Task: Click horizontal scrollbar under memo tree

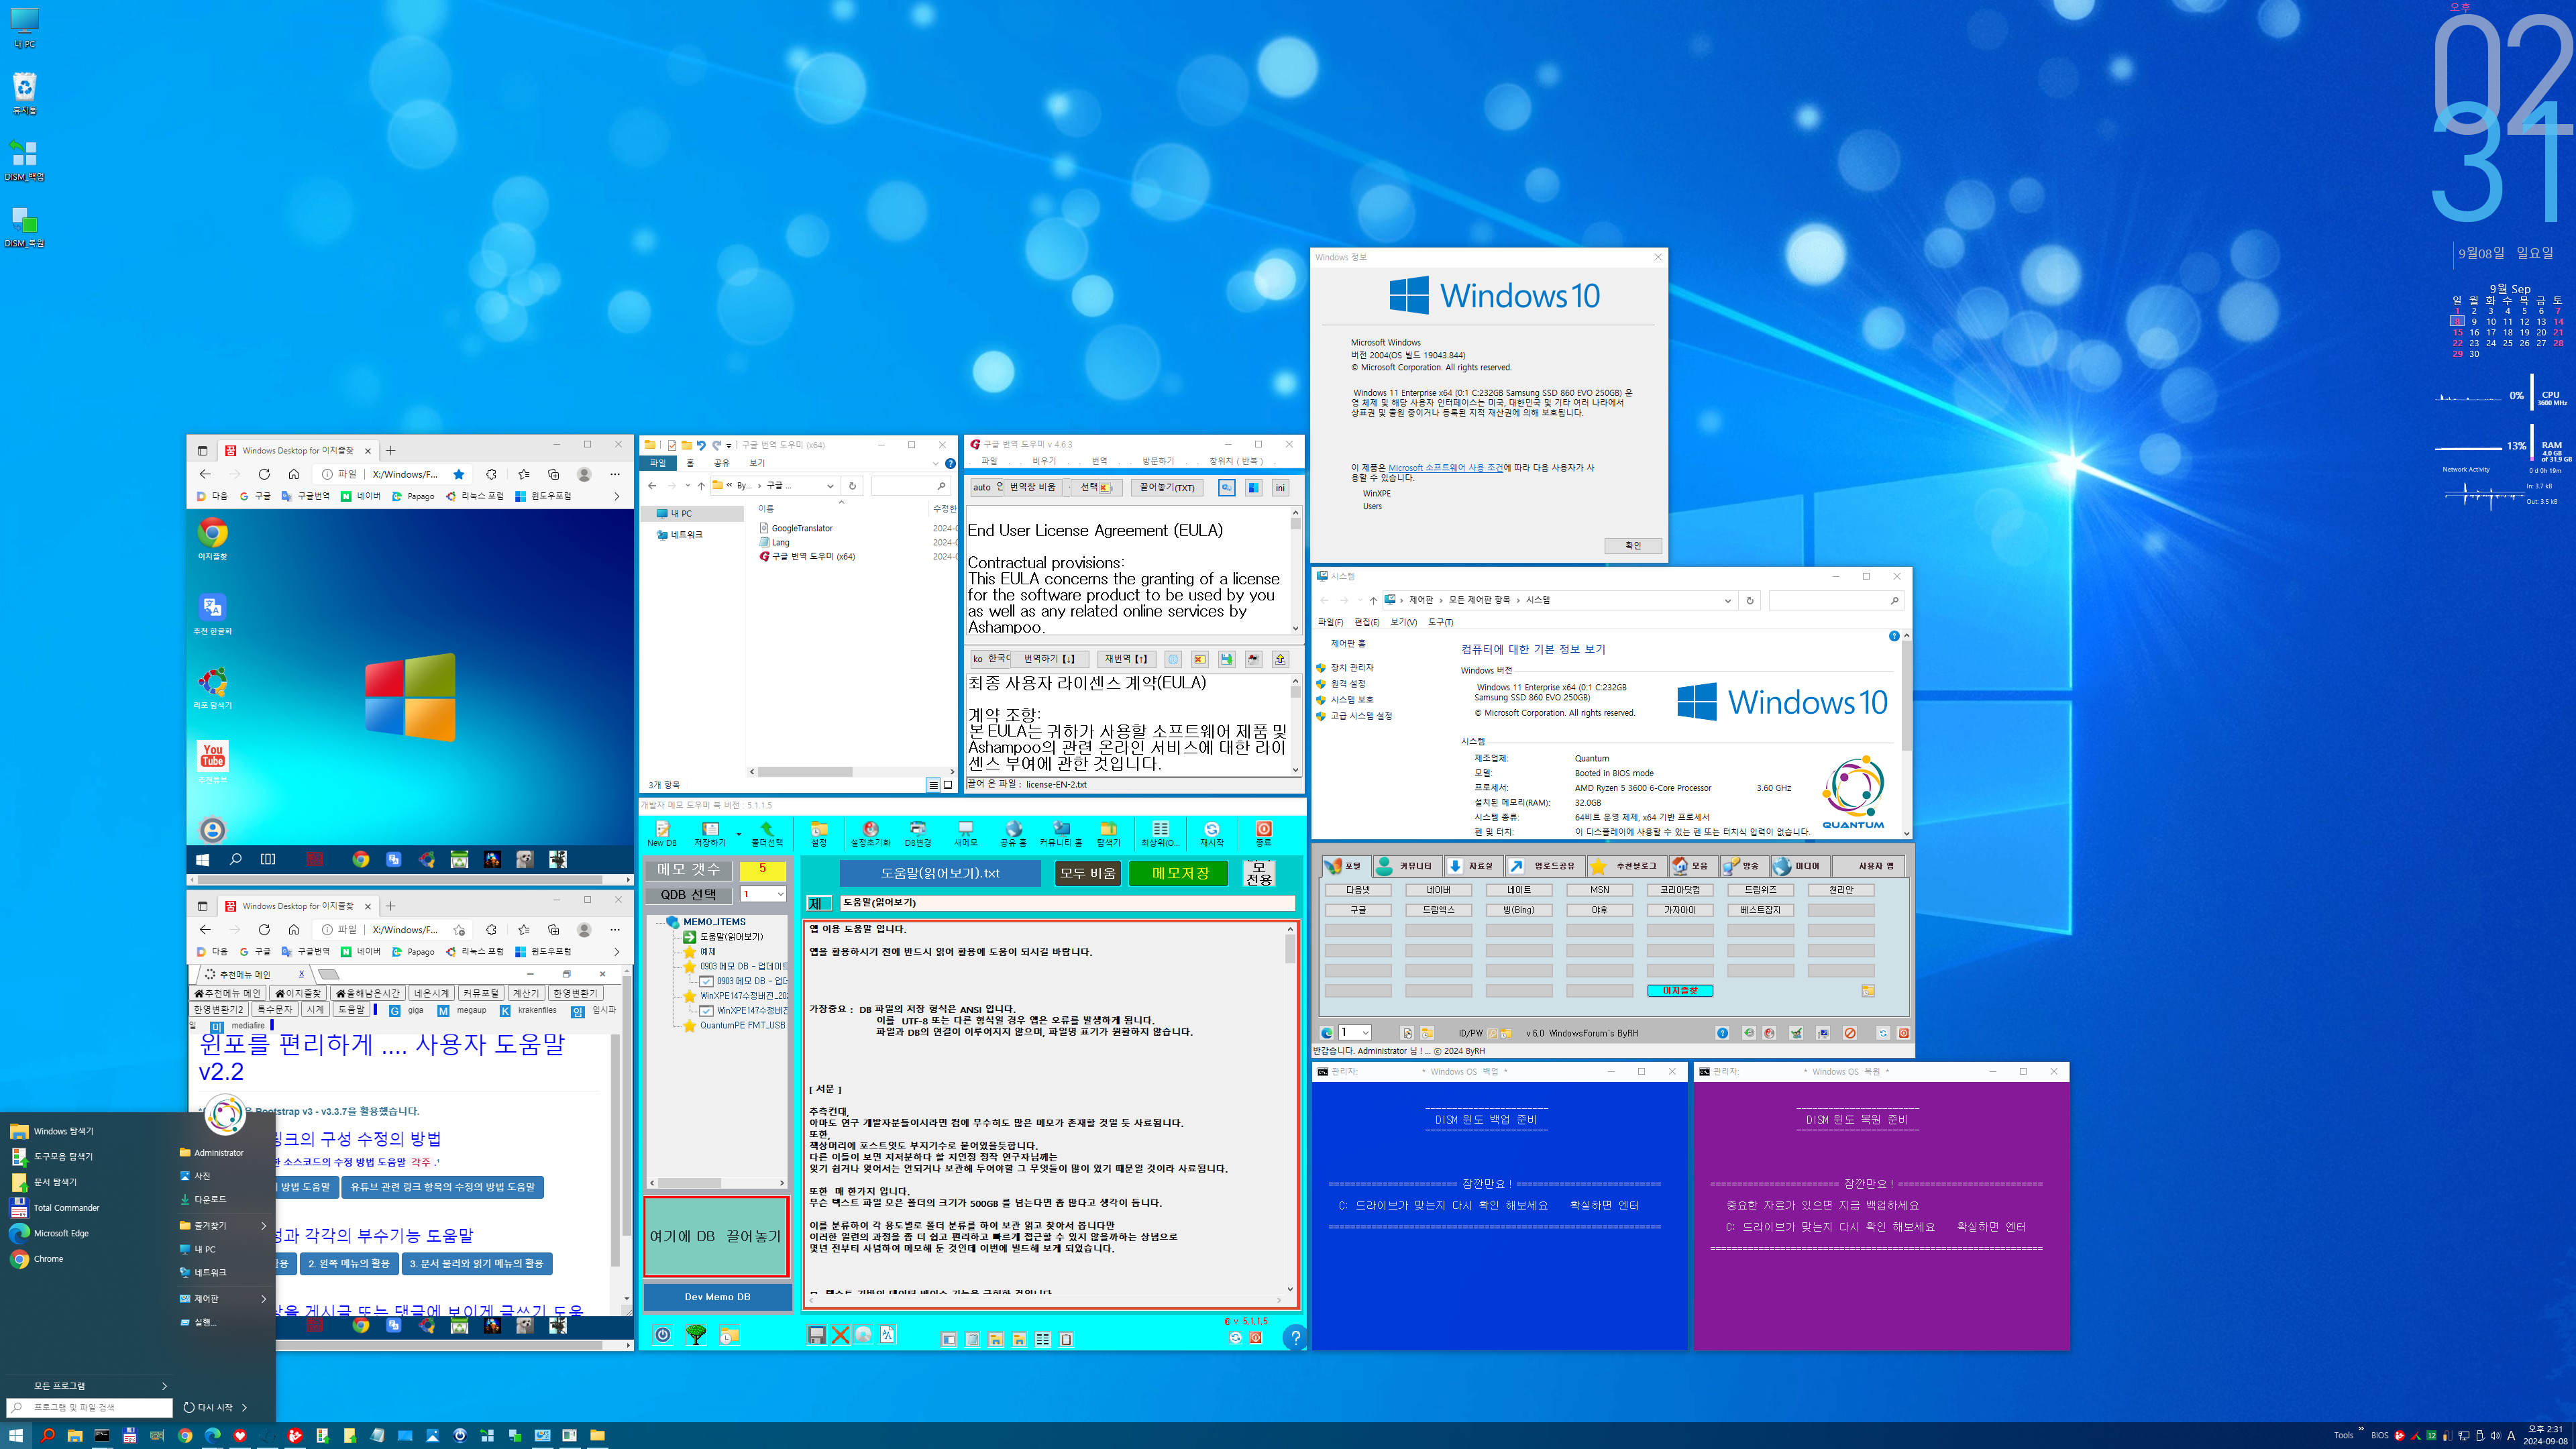Action: [x=716, y=1183]
